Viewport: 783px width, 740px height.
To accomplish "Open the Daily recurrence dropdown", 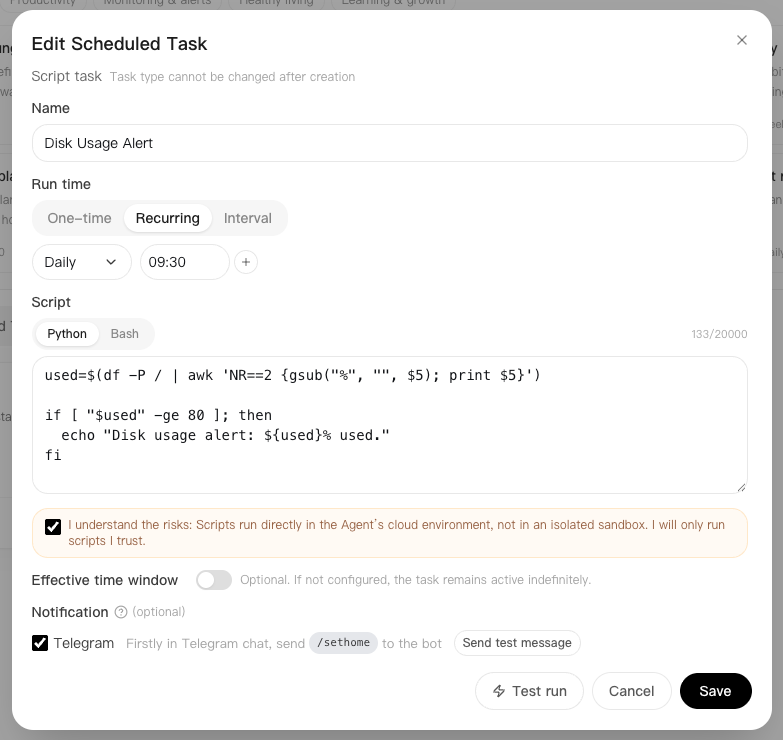I will click(x=82, y=262).
